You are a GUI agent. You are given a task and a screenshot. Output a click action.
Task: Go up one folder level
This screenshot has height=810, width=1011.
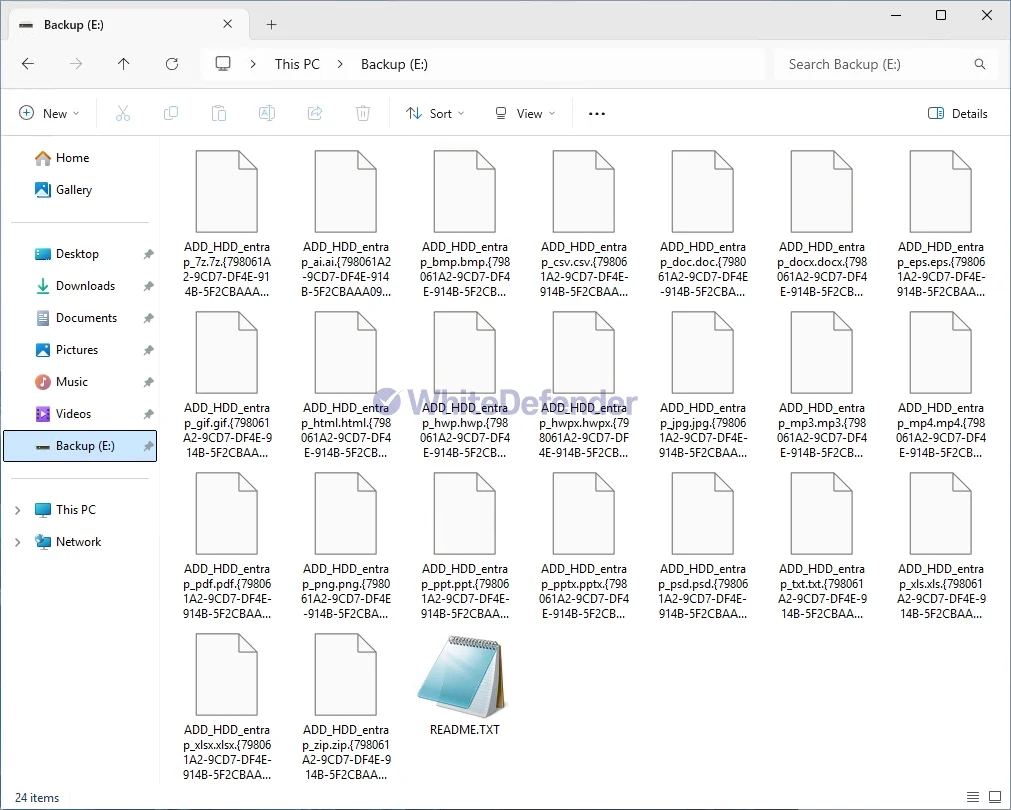tap(124, 64)
